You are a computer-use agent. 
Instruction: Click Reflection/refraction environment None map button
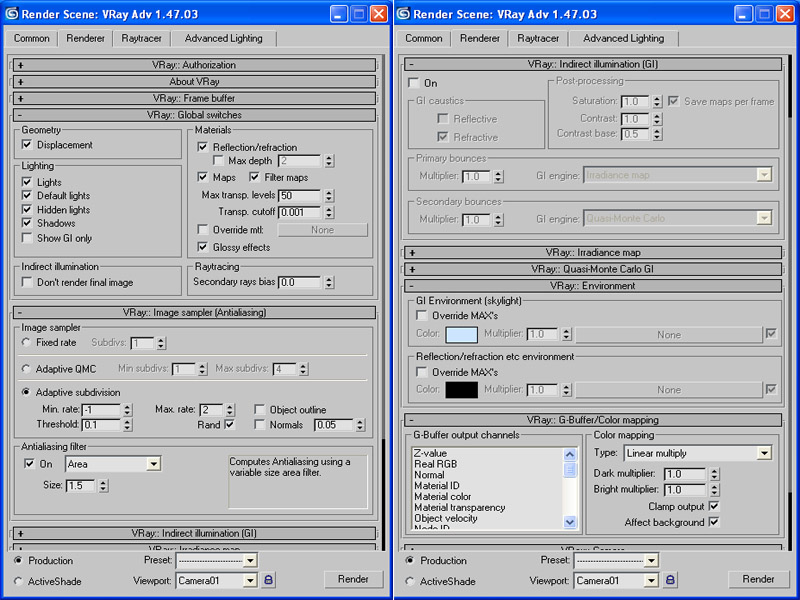point(669,390)
